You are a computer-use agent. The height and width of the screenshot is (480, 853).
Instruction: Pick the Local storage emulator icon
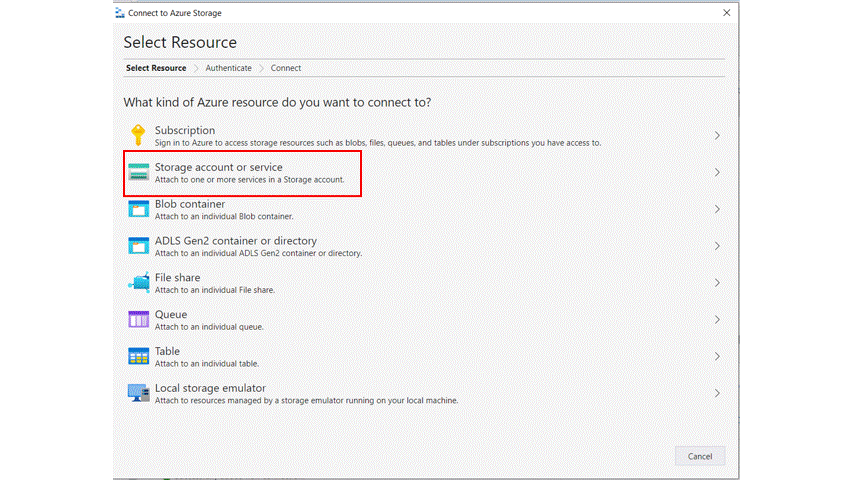coord(139,393)
